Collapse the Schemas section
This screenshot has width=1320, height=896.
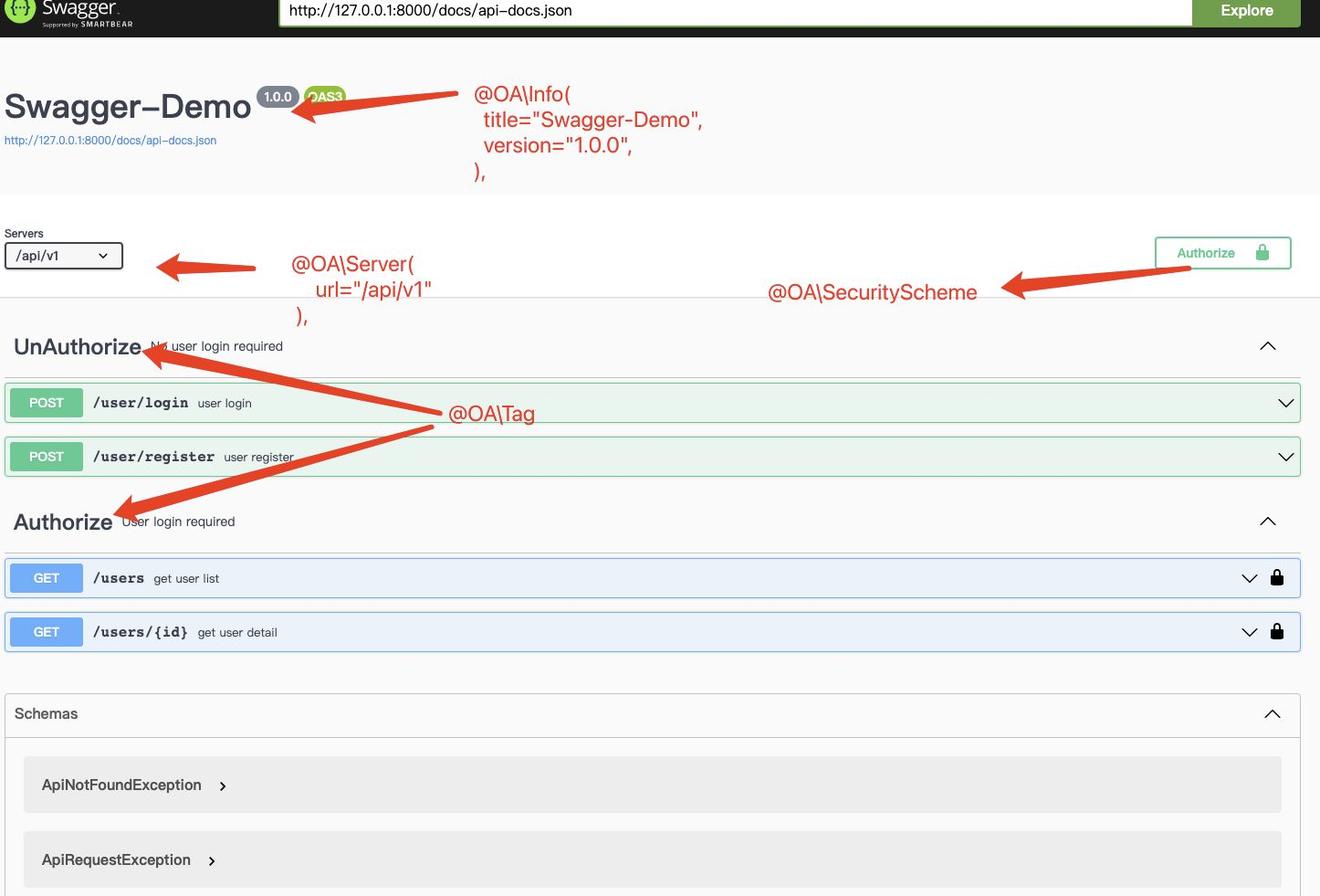pos(1272,714)
